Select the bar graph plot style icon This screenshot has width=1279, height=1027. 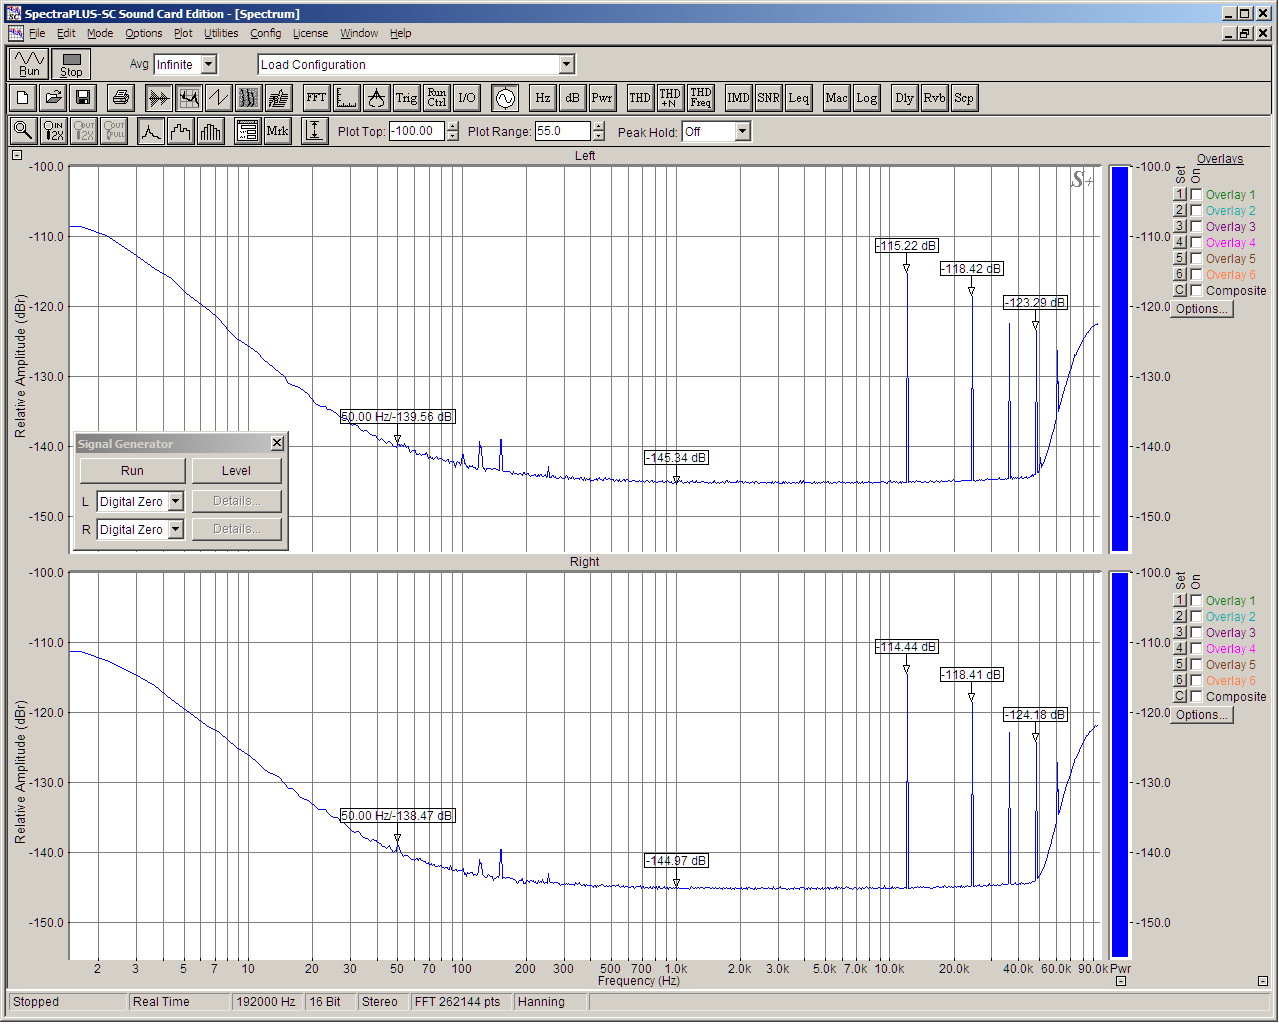211,131
